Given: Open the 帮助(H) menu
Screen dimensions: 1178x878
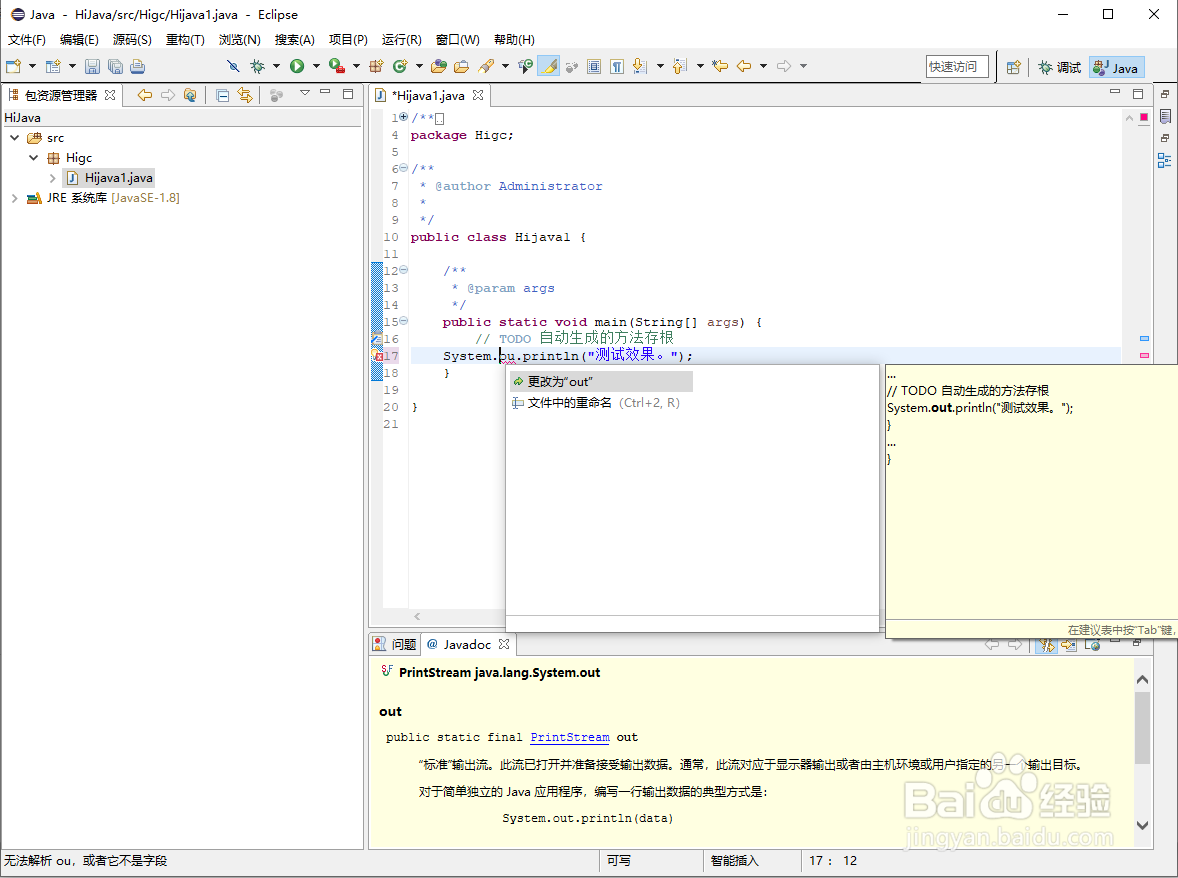Looking at the screenshot, I should (x=514, y=40).
